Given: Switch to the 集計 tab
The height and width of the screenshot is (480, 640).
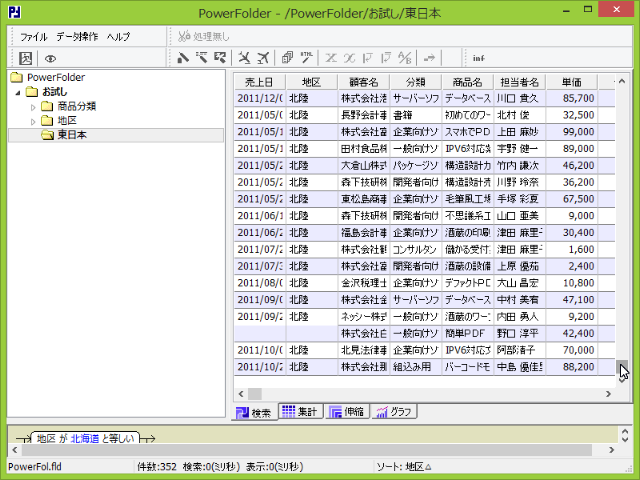Looking at the screenshot, I should coord(300,411).
